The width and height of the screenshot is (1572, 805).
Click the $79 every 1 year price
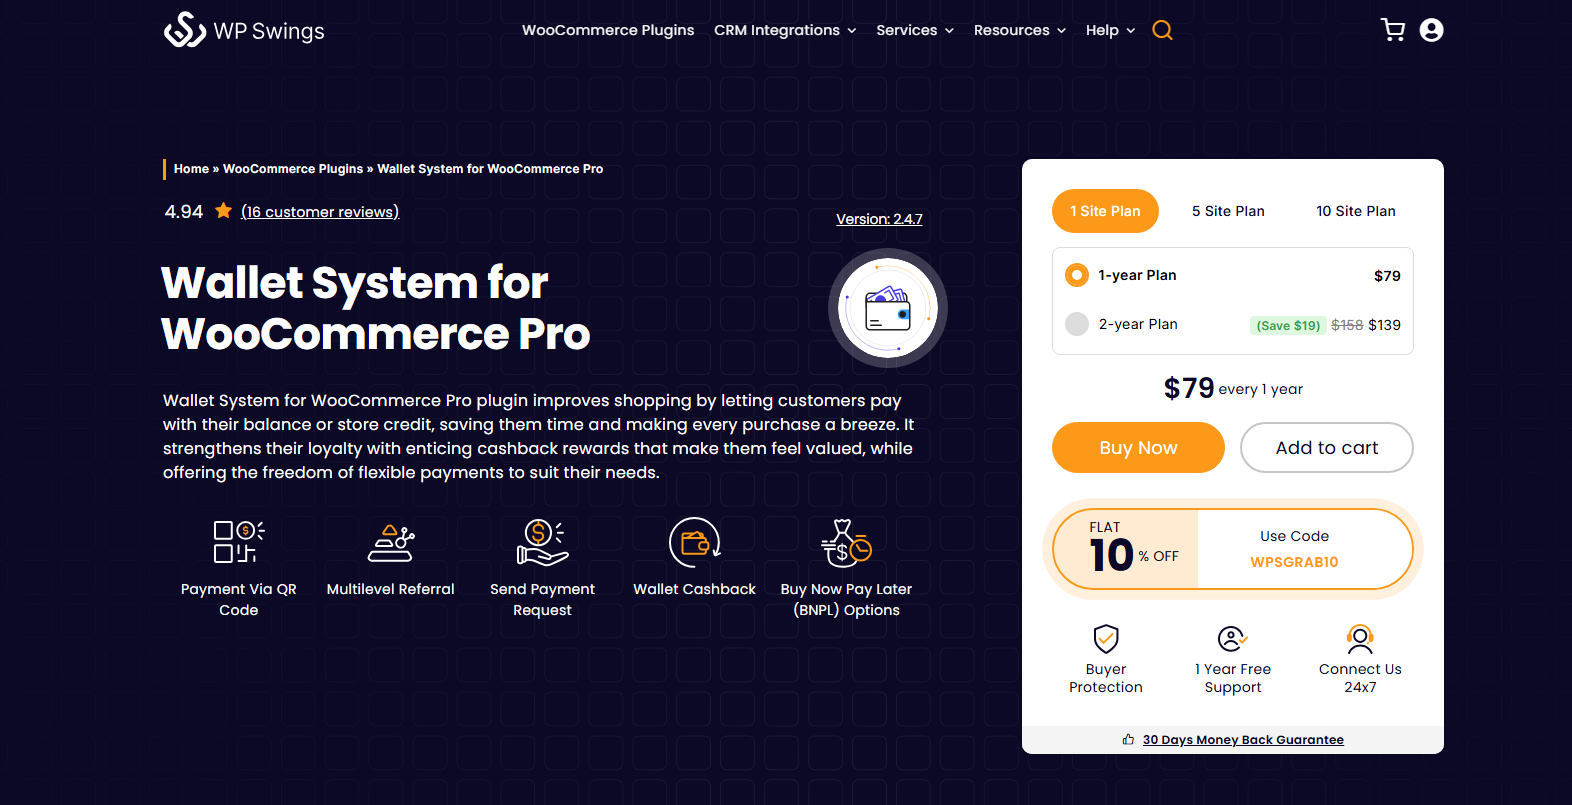(x=1233, y=388)
